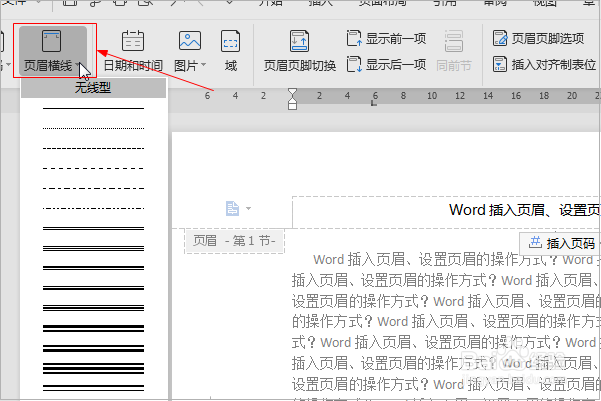Screen dimensions: 601x401
Task: Click the document layout icon beside header
Action: [232, 209]
